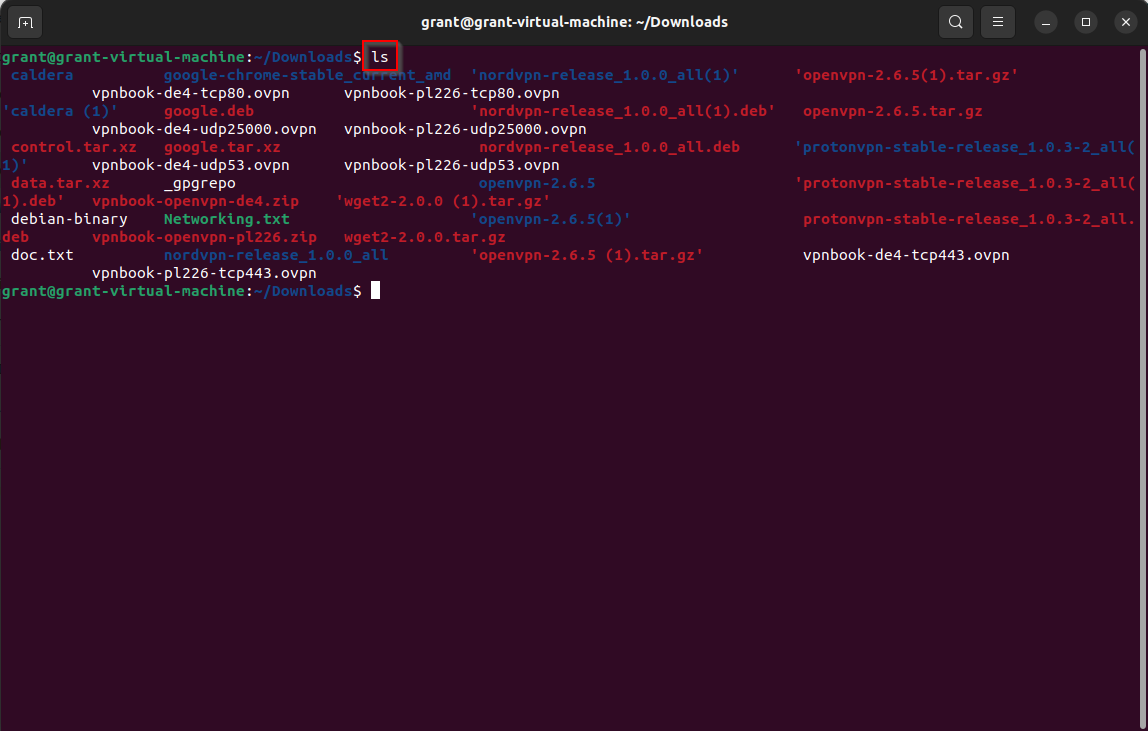This screenshot has height=731, width=1148.
Task: Click the blinking terminal cursor block
Action: pyautogui.click(x=376, y=289)
